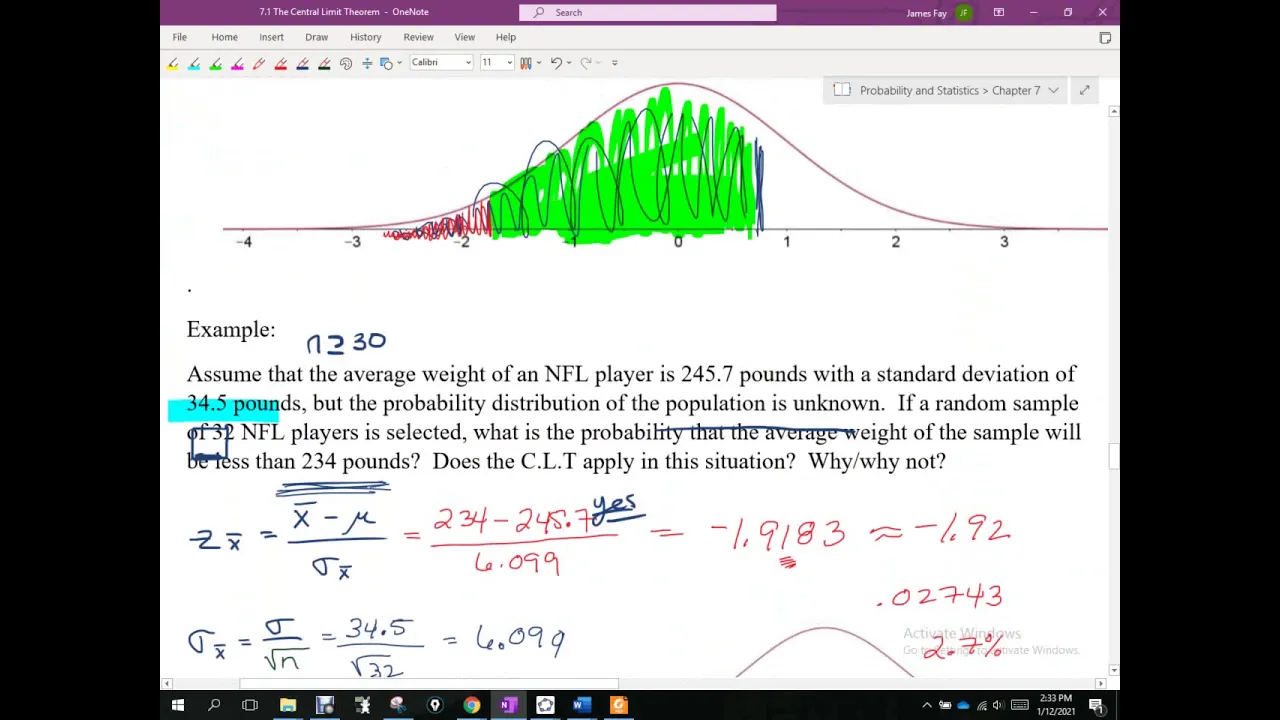
Task: Click the Shapes tool icon
Action: 386,63
